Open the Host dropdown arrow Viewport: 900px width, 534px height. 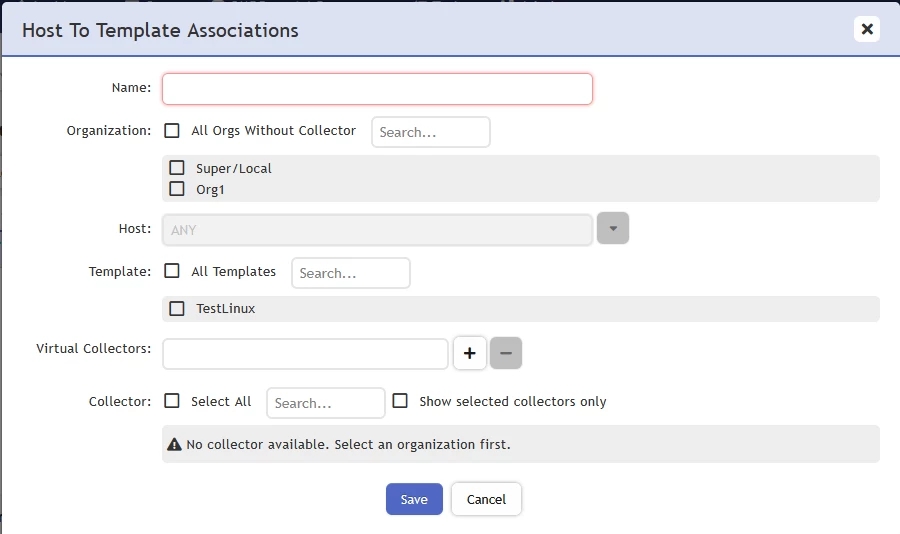[x=613, y=228]
